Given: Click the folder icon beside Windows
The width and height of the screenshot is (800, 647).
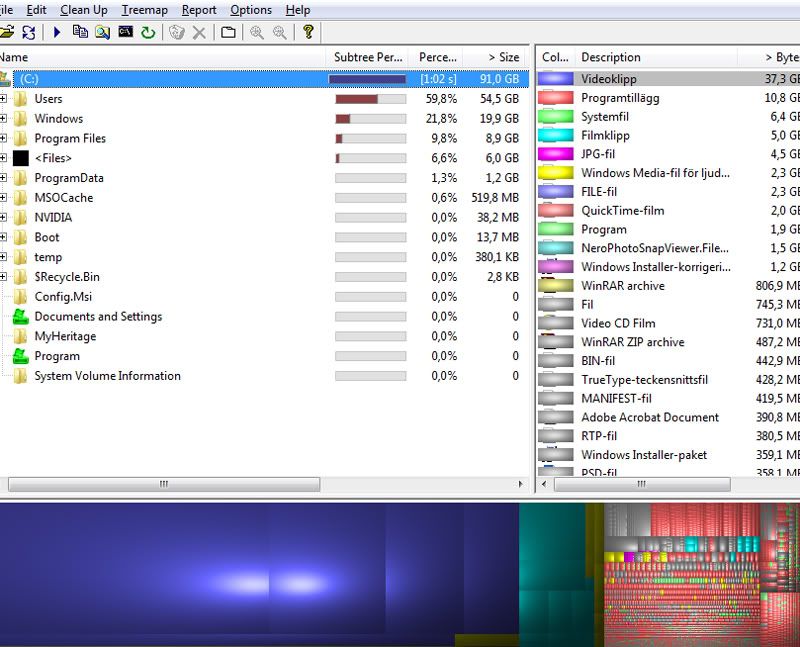Looking at the screenshot, I should click(20, 118).
